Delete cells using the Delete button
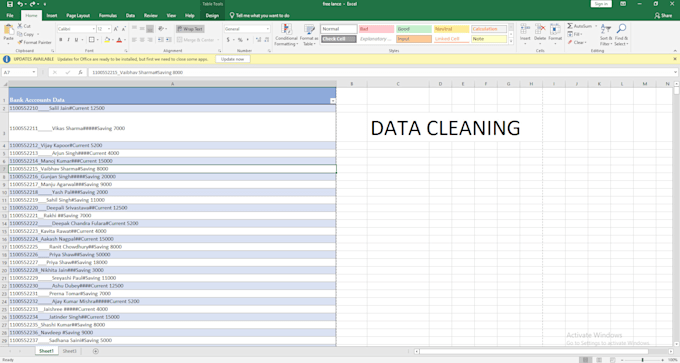This screenshot has height=363, width=680. [x=540, y=35]
